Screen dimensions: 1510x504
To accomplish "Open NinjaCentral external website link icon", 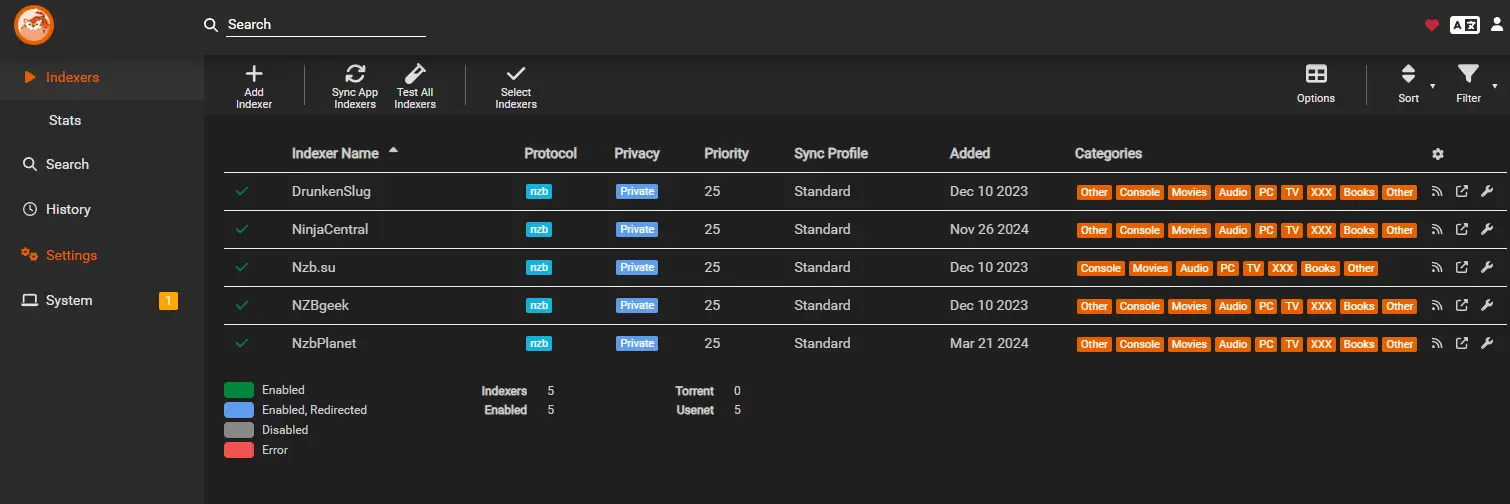I will pyautogui.click(x=1461, y=230).
